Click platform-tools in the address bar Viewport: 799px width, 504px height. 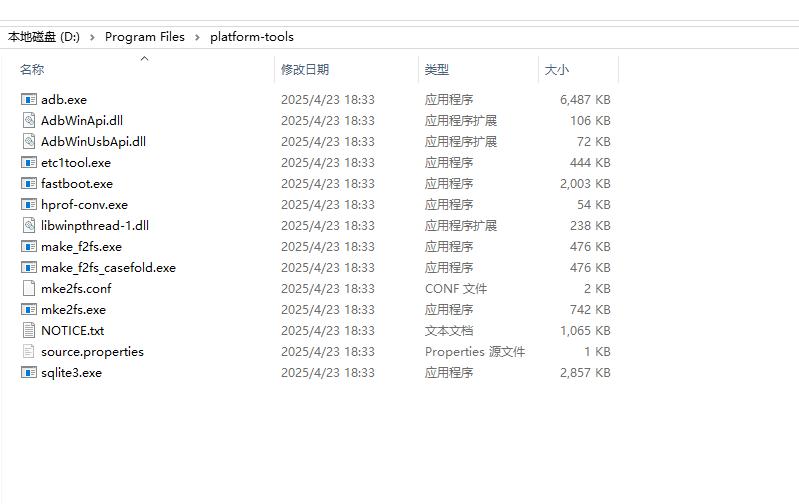pos(252,37)
